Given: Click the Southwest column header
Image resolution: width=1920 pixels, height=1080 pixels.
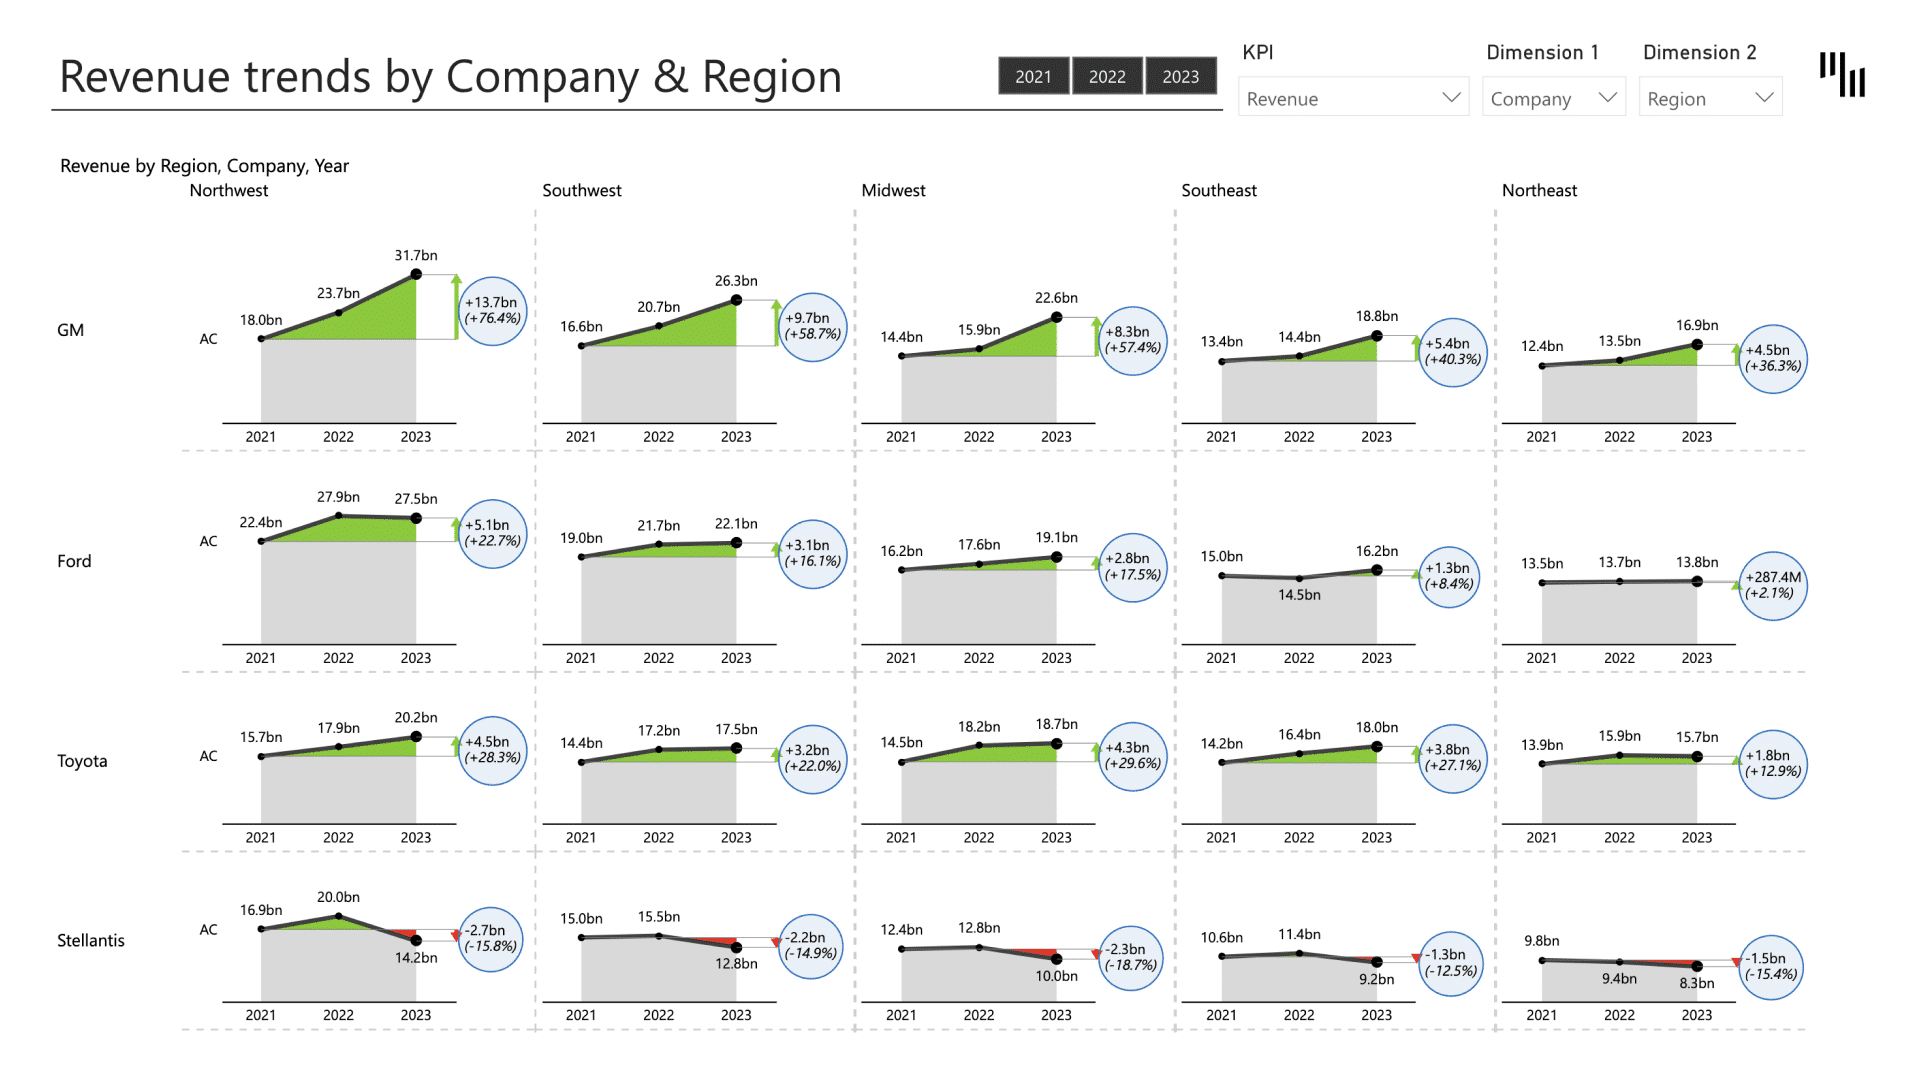Looking at the screenshot, I should pos(582,190).
